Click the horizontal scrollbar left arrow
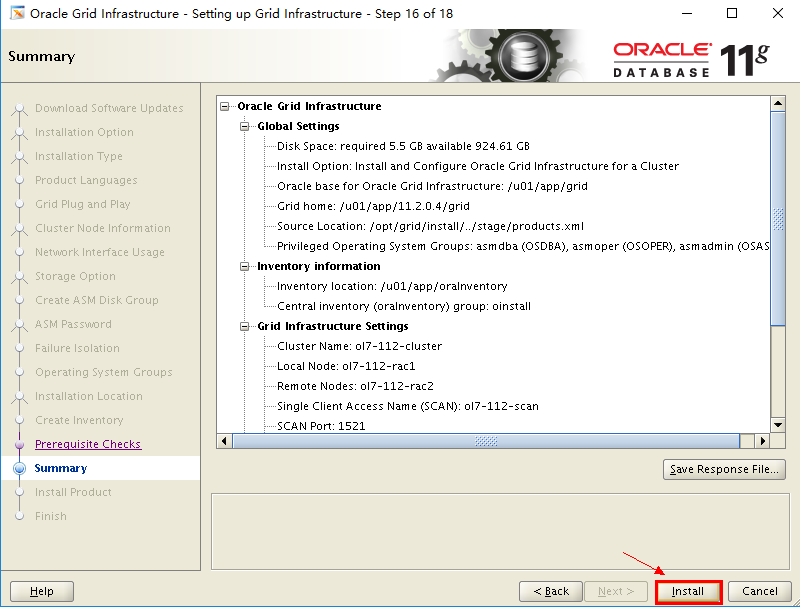 tap(224, 441)
